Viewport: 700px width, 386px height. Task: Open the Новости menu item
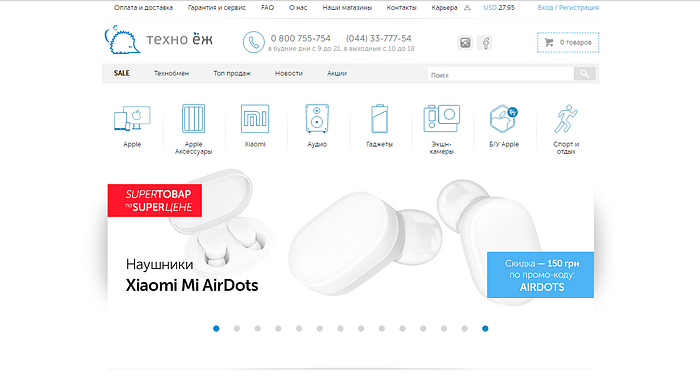[289, 73]
